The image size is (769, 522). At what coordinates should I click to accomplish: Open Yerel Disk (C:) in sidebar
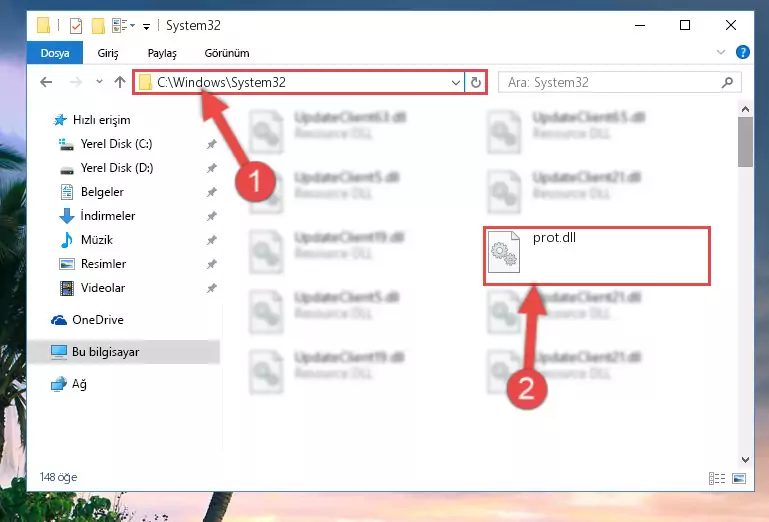[x=105, y=144]
